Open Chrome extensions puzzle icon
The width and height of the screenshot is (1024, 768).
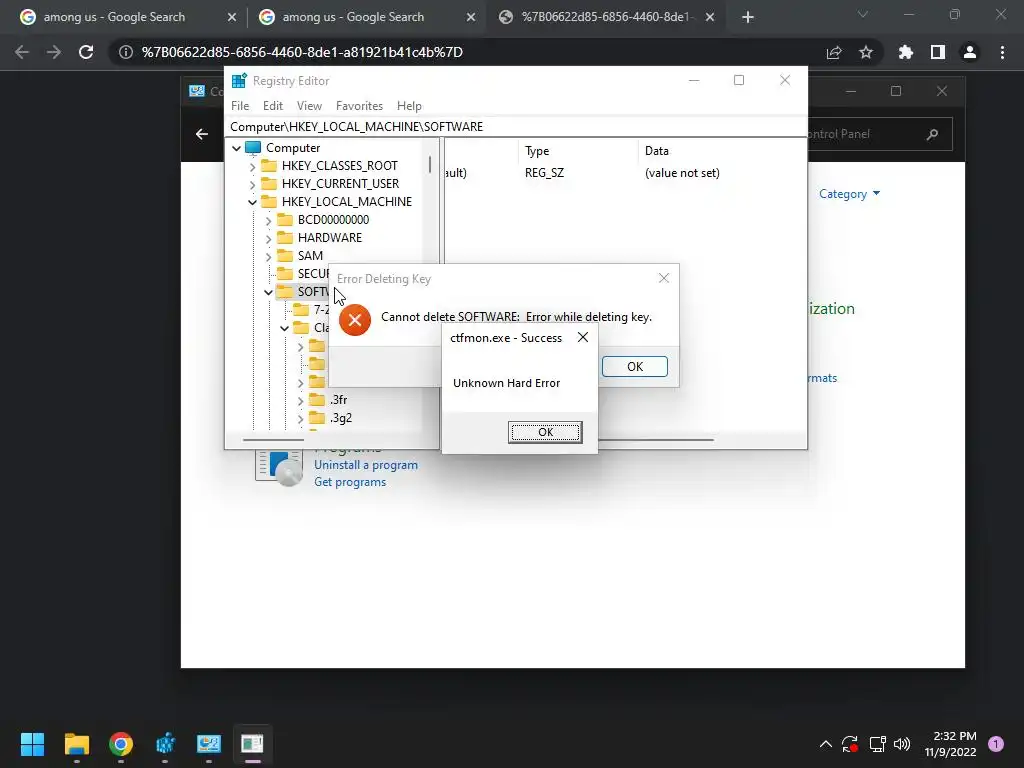pos(906,52)
